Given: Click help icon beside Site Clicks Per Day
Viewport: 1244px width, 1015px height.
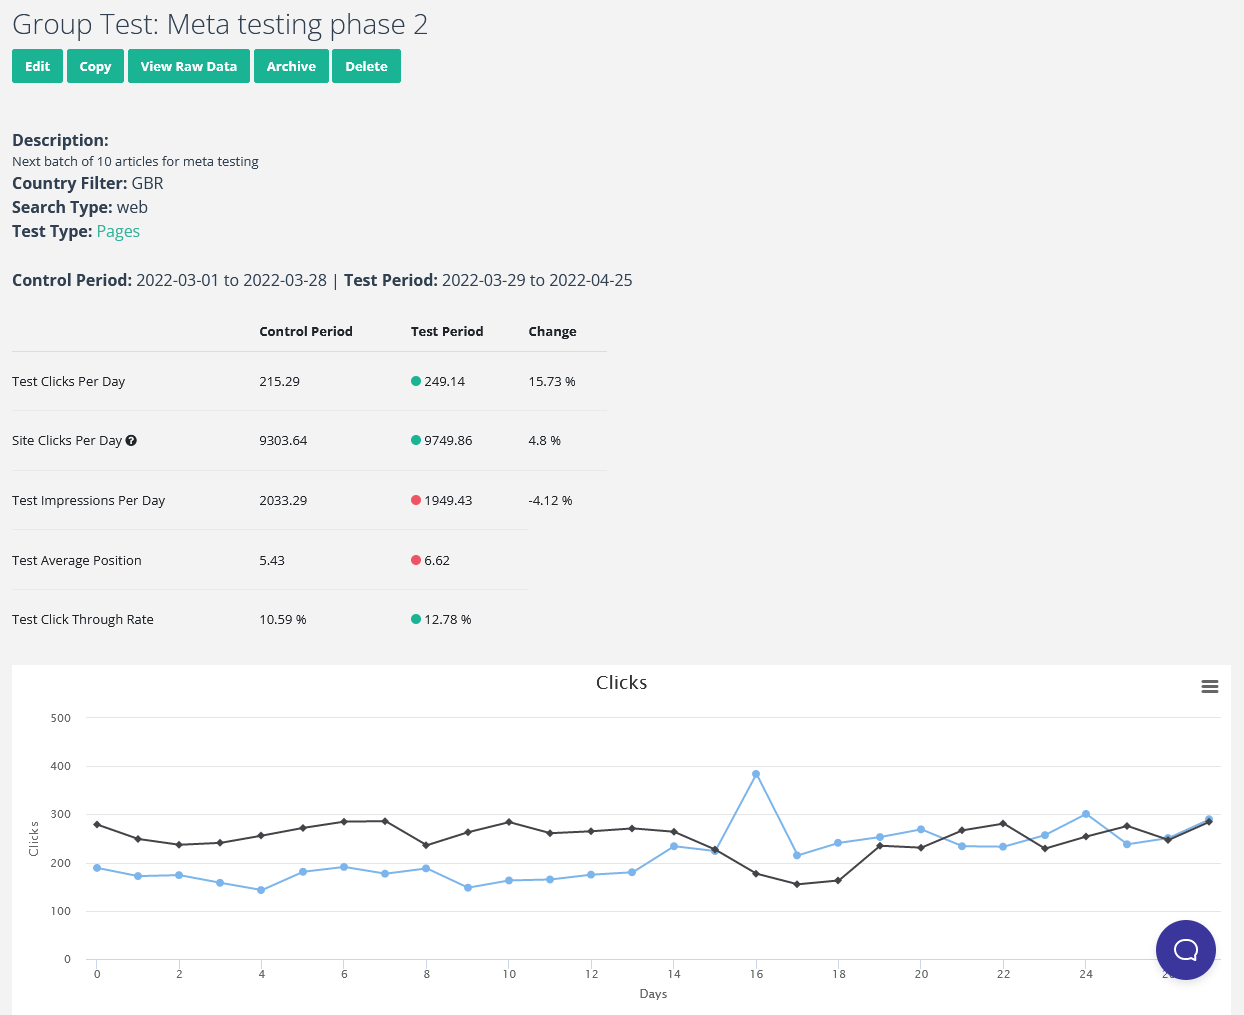Looking at the screenshot, I should [x=131, y=440].
